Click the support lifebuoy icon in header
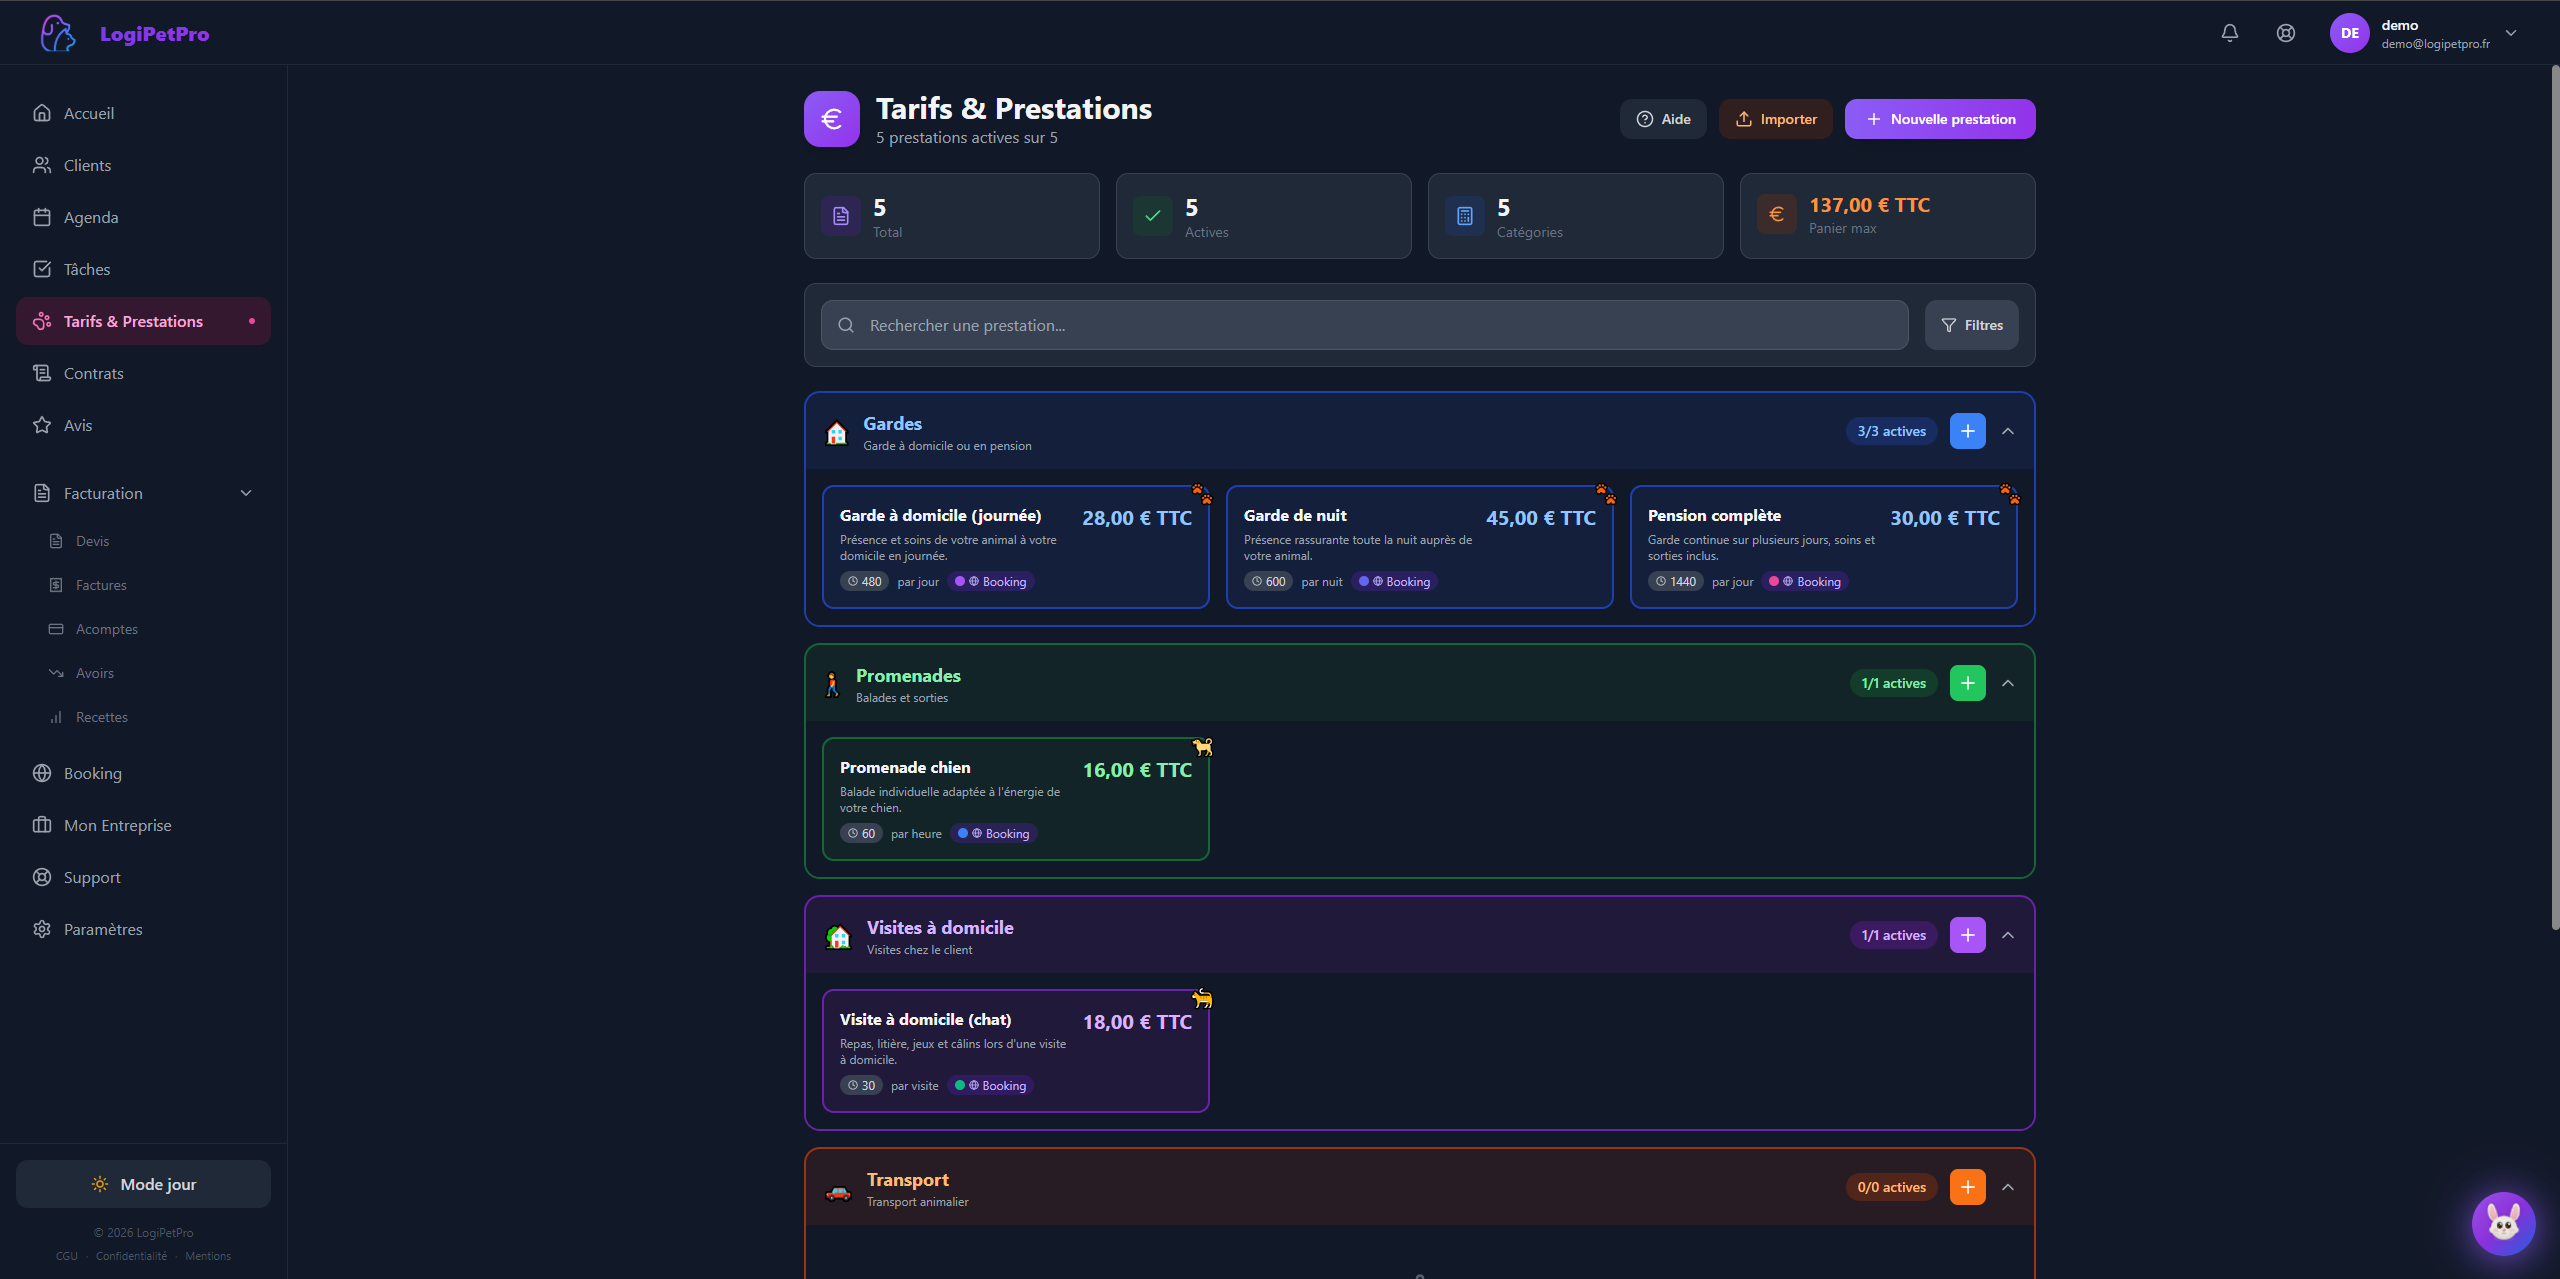2560x1279 pixels. click(2285, 33)
